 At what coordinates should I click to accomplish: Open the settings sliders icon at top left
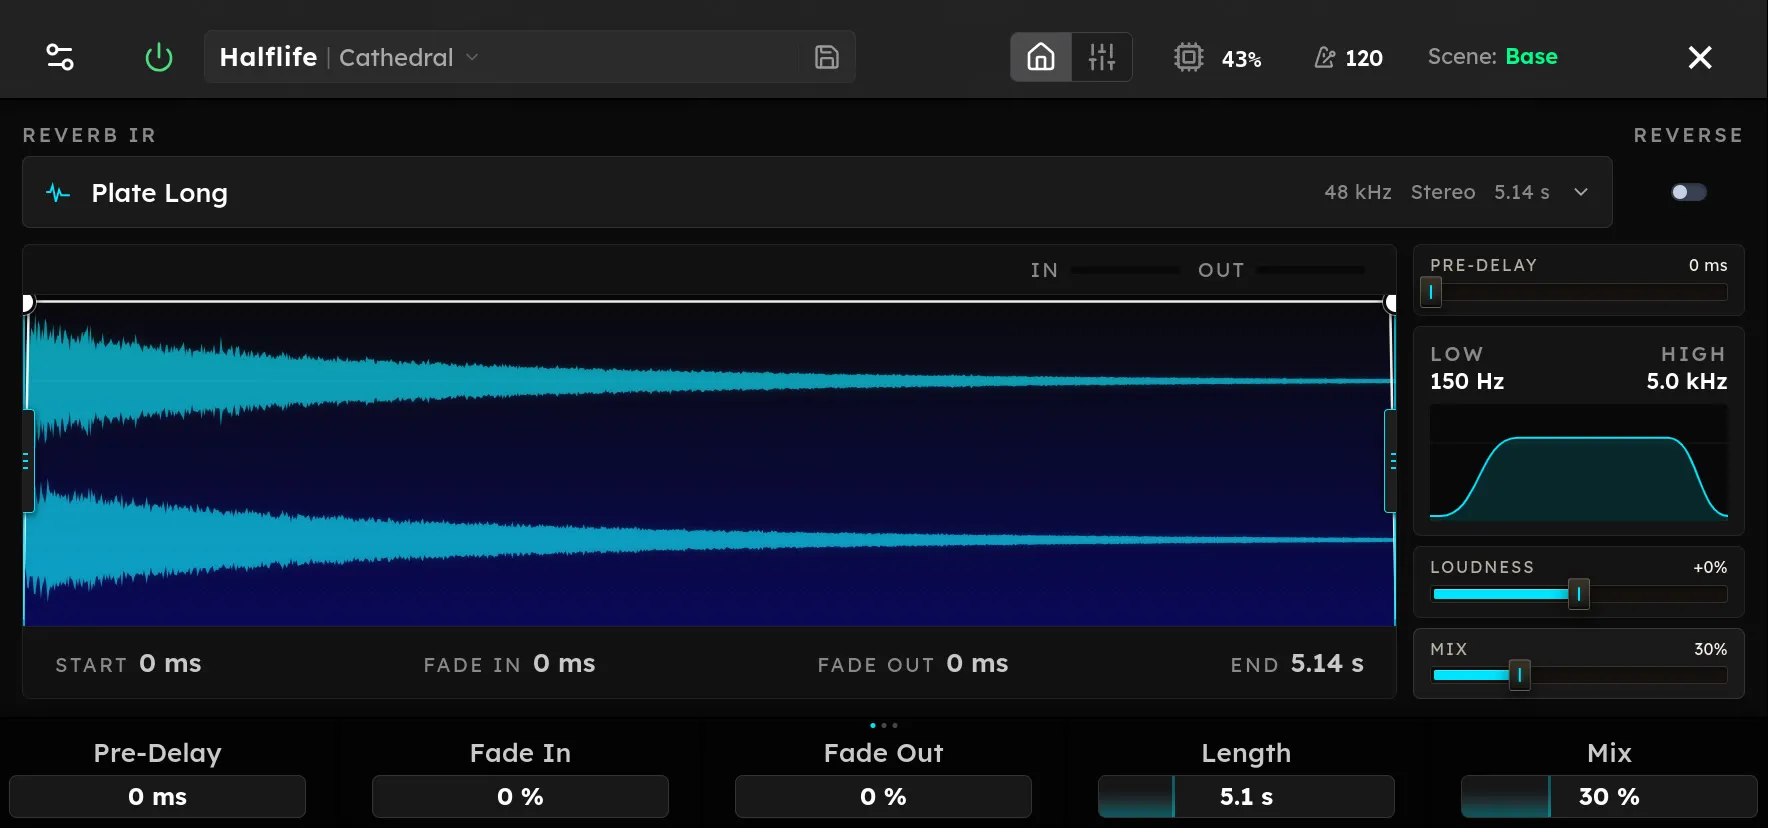click(x=60, y=57)
